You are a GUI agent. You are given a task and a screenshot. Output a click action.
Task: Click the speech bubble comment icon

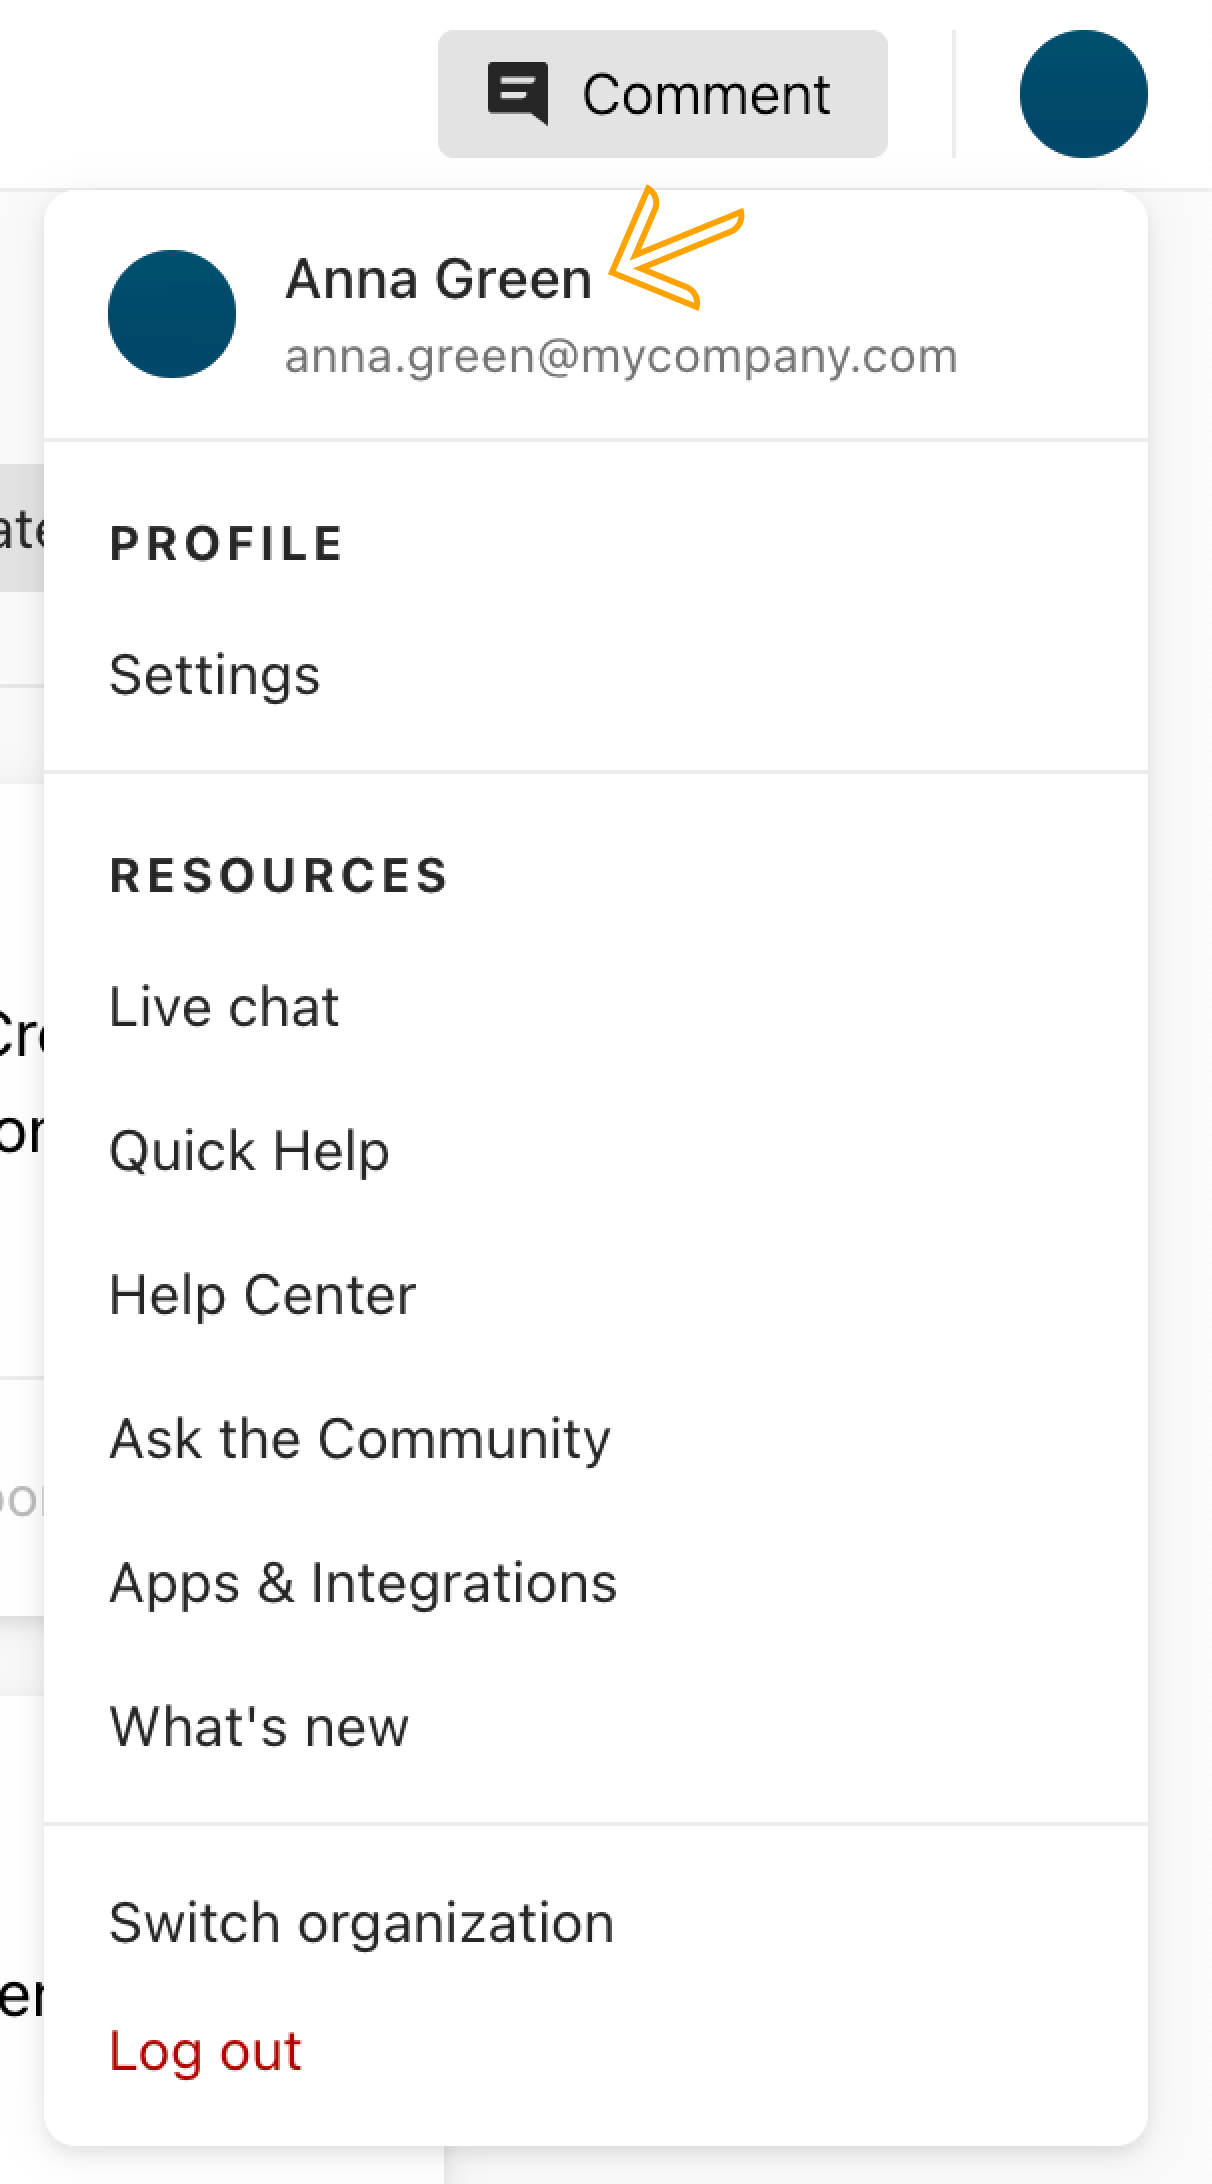[x=517, y=94]
